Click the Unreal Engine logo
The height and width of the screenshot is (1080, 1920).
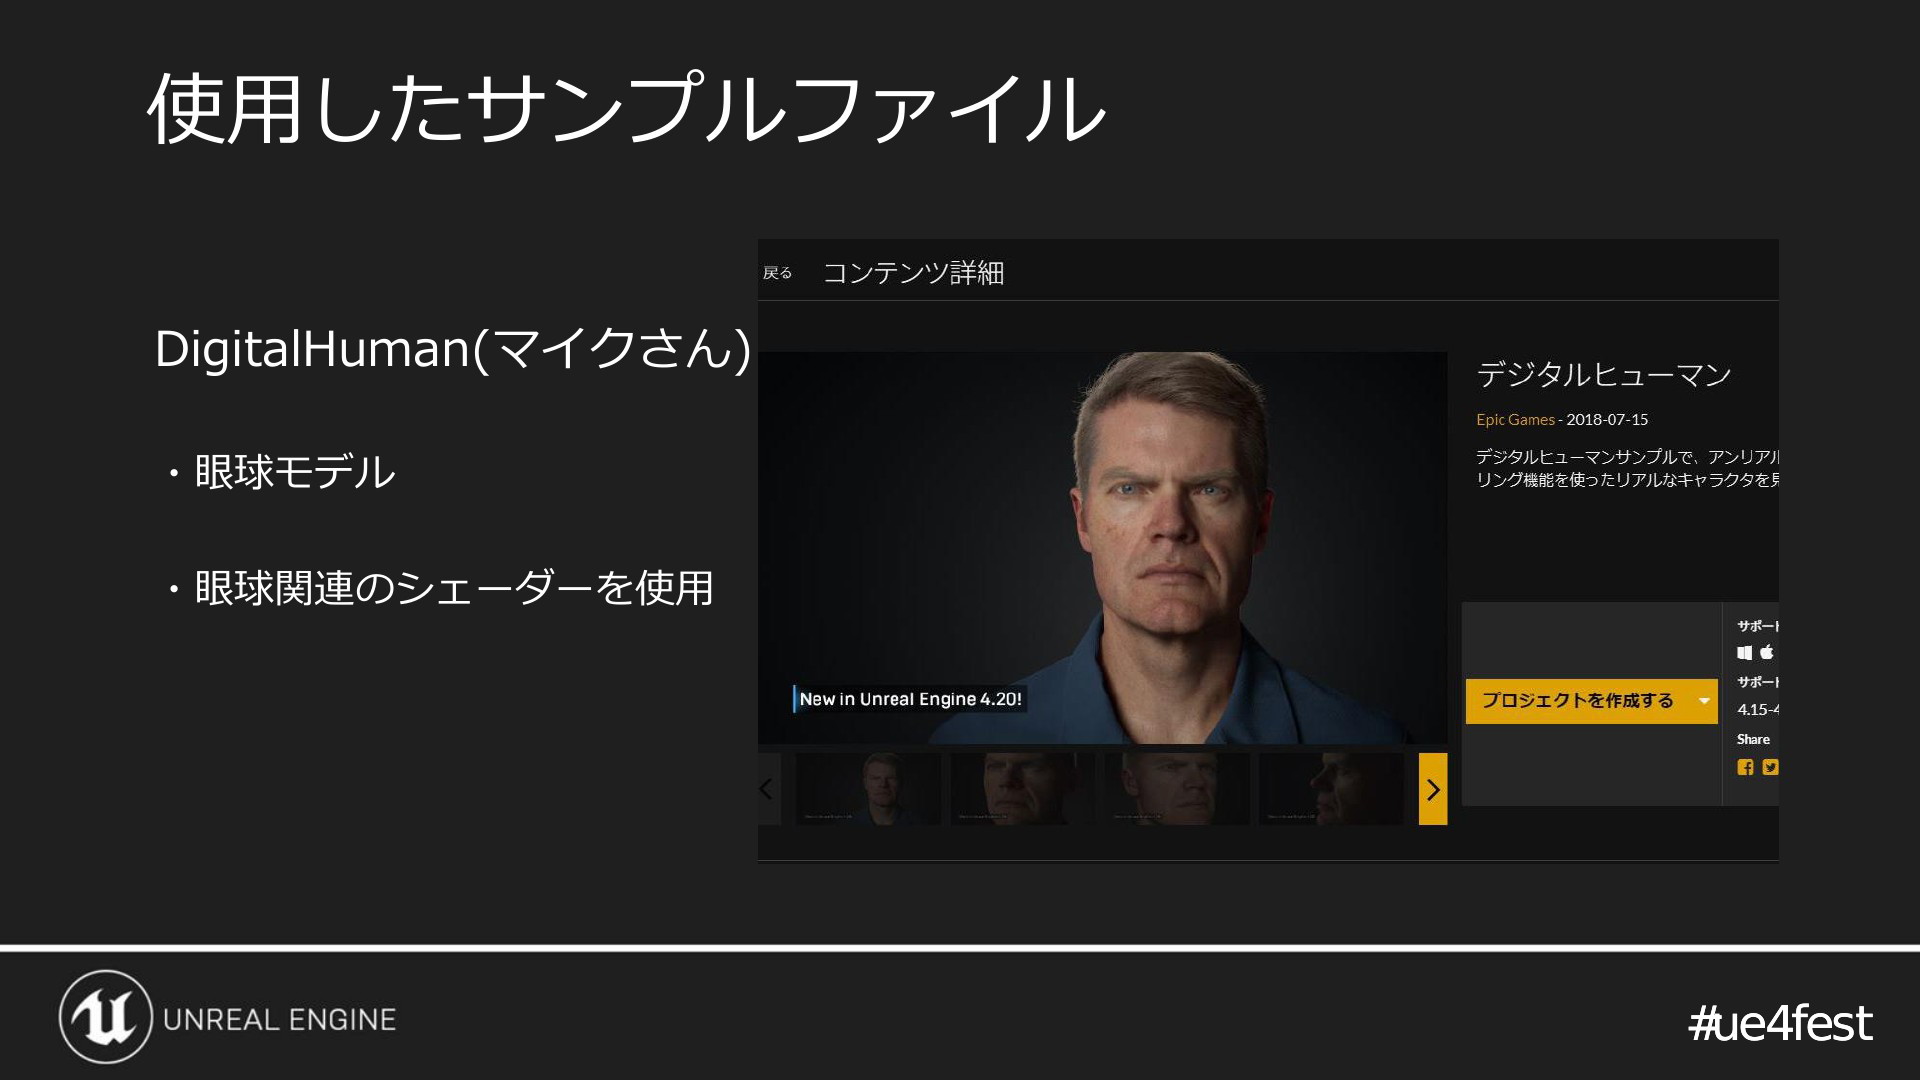coord(105,1017)
